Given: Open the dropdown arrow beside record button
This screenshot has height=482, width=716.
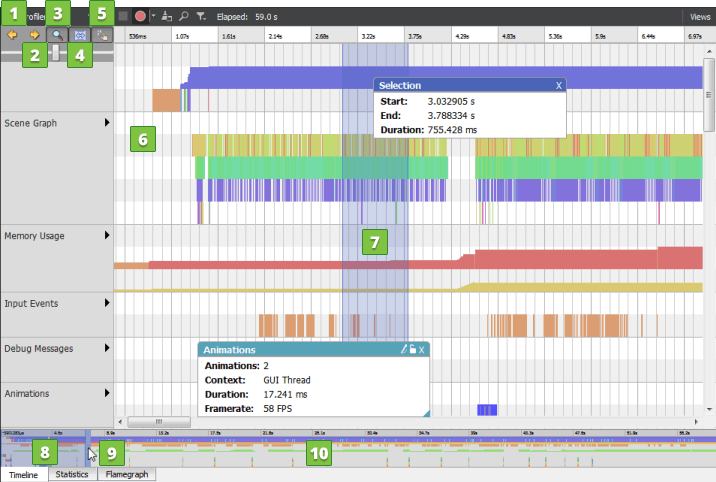Looking at the screenshot, I should pos(152,17).
